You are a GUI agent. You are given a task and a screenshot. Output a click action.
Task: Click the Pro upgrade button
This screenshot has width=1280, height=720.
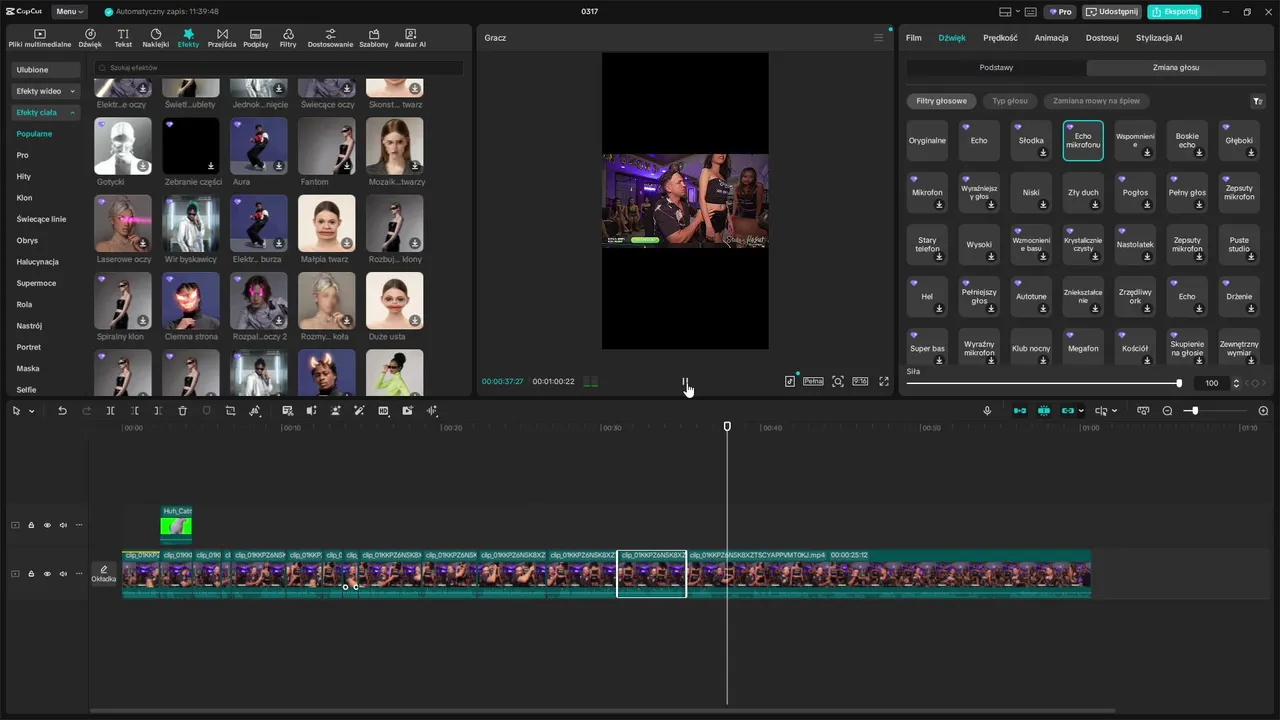coord(1060,12)
